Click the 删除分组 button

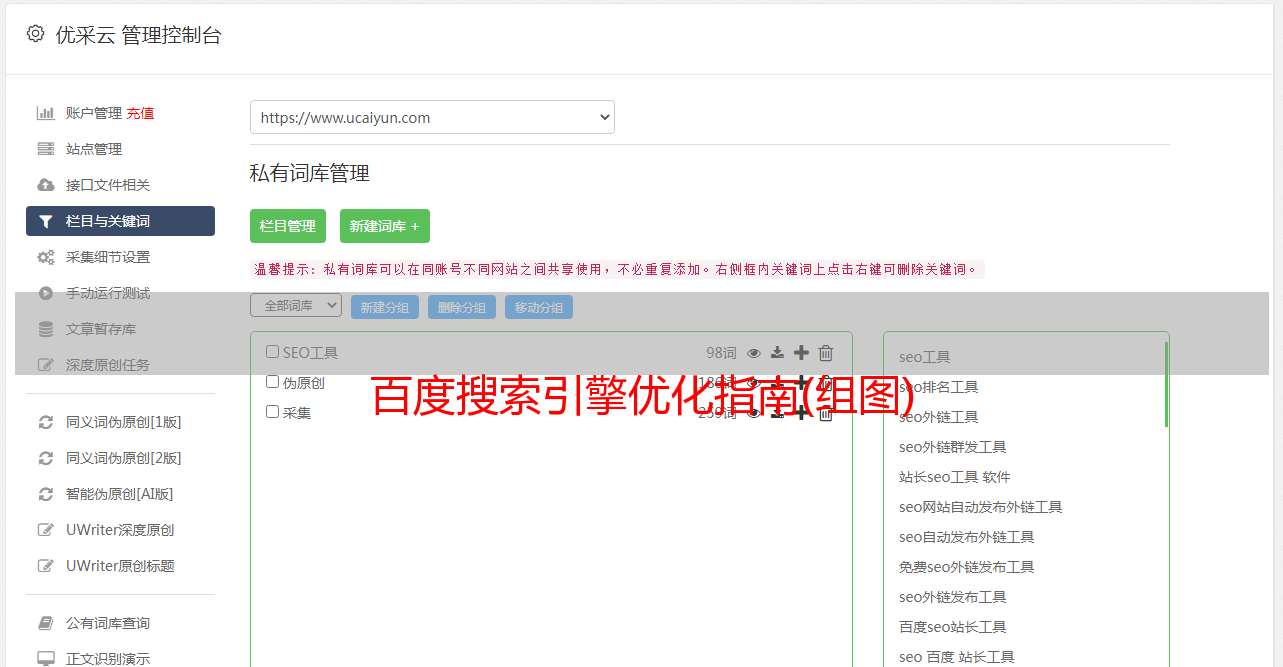click(x=462, y=307)
